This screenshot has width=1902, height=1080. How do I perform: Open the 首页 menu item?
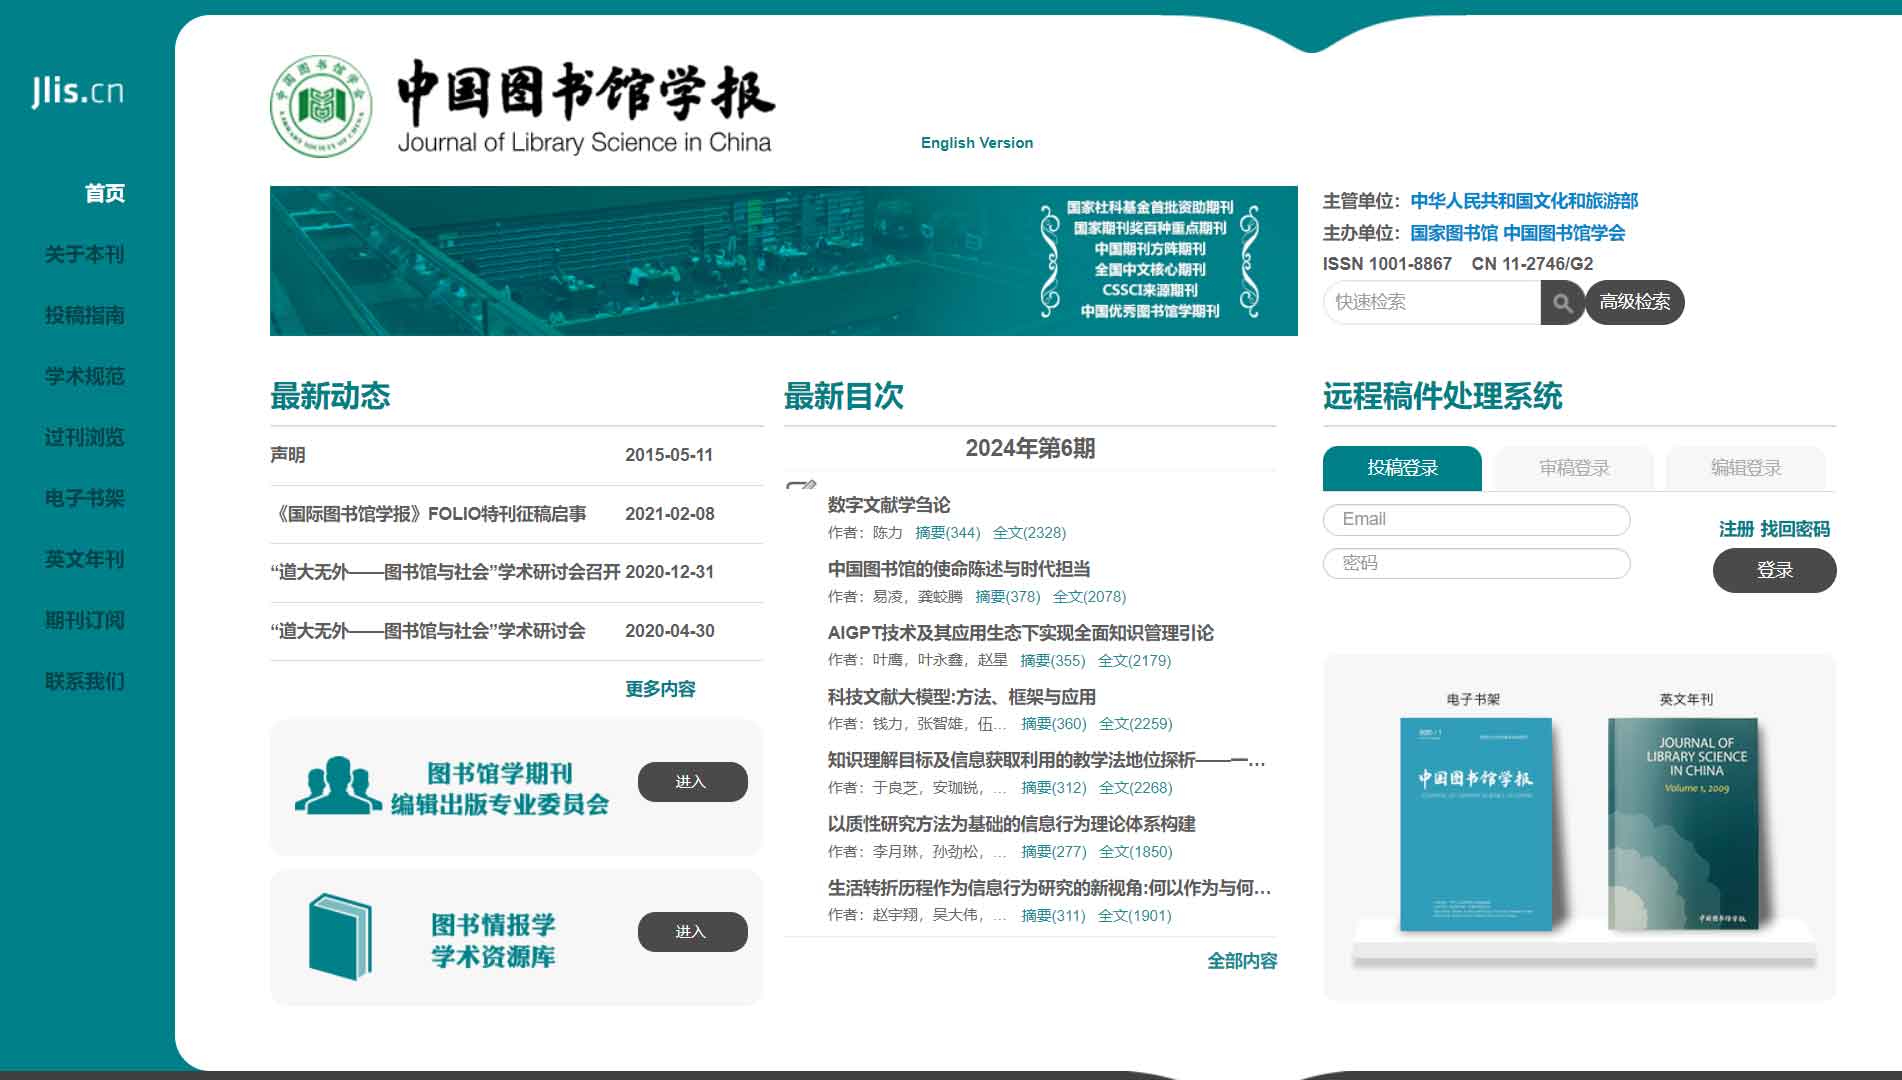(105, 193)
